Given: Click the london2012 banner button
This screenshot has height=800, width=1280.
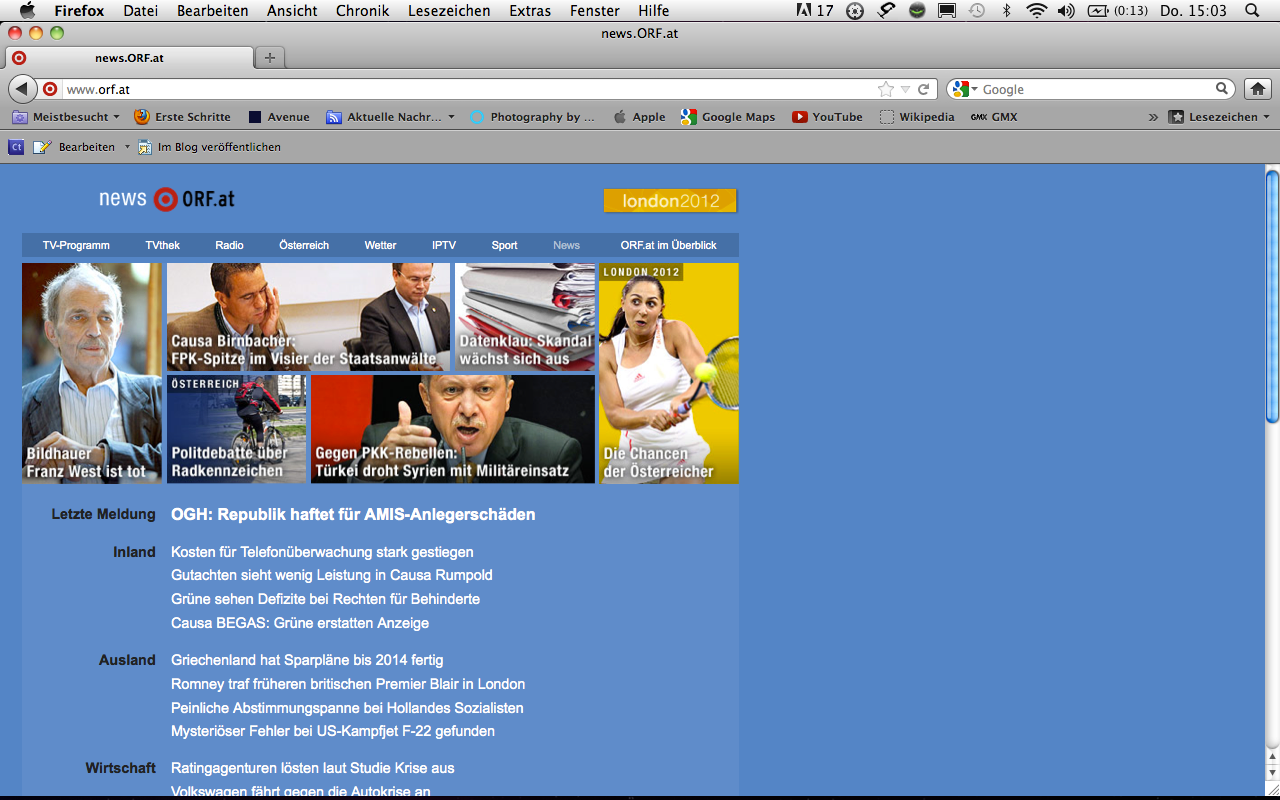Looking at the screenshot, I should tap(670, 200).
